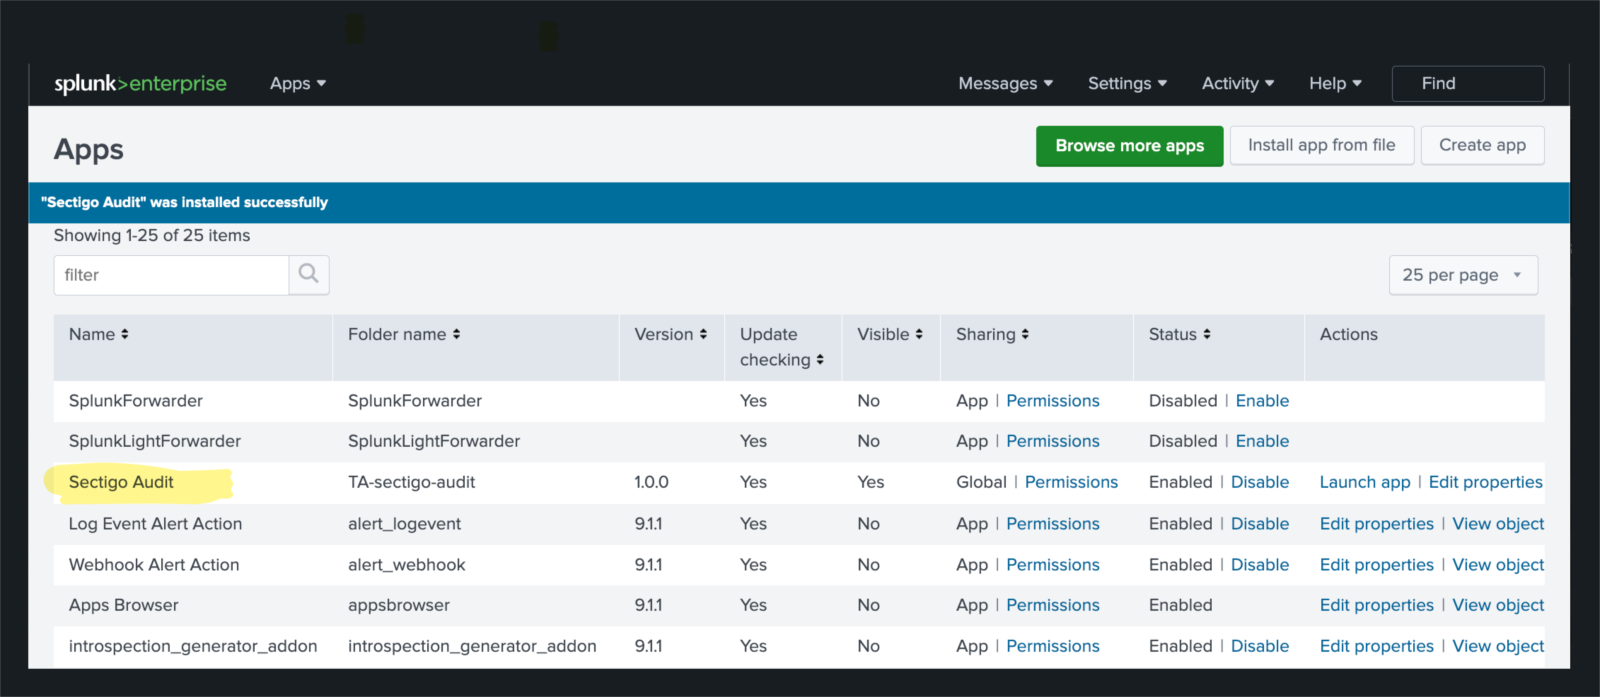Open the Settings dropdown menu
The height and width of the screenshot is (697, 1600).
[1127, 84]
